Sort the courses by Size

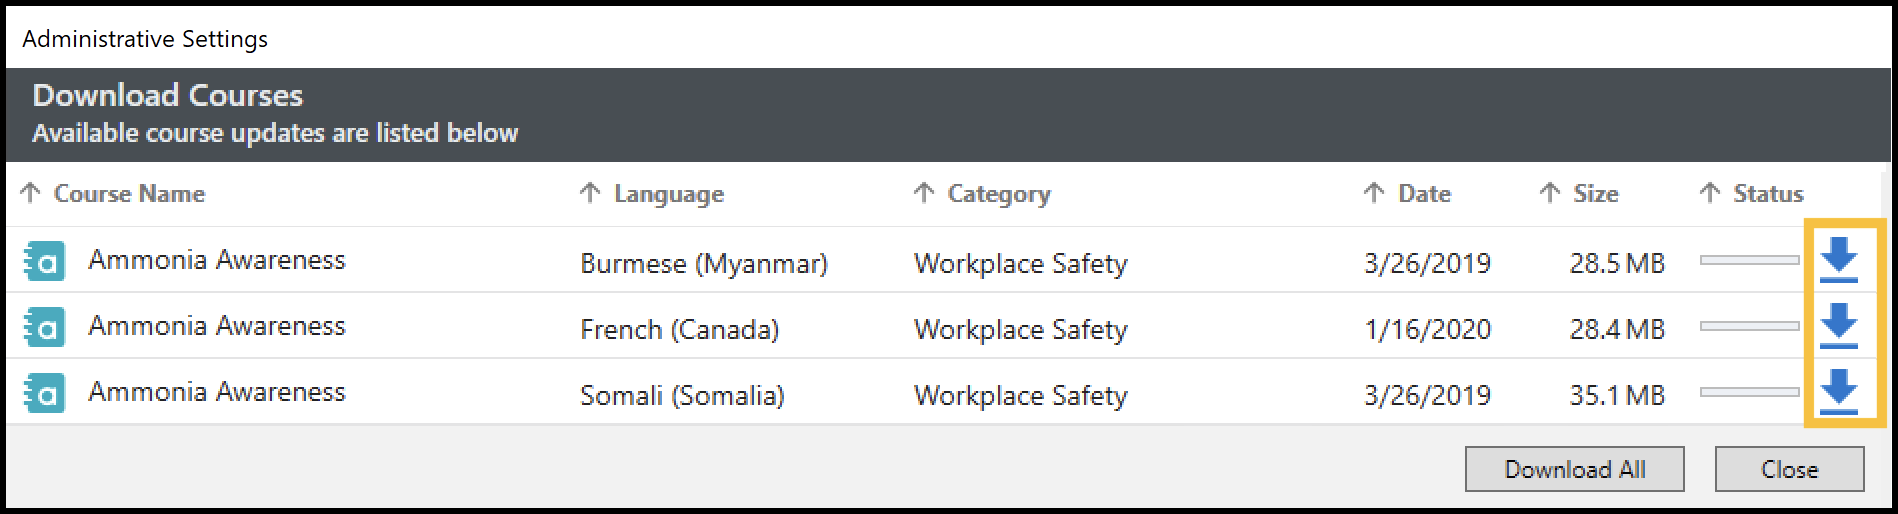coord(1595,194)
